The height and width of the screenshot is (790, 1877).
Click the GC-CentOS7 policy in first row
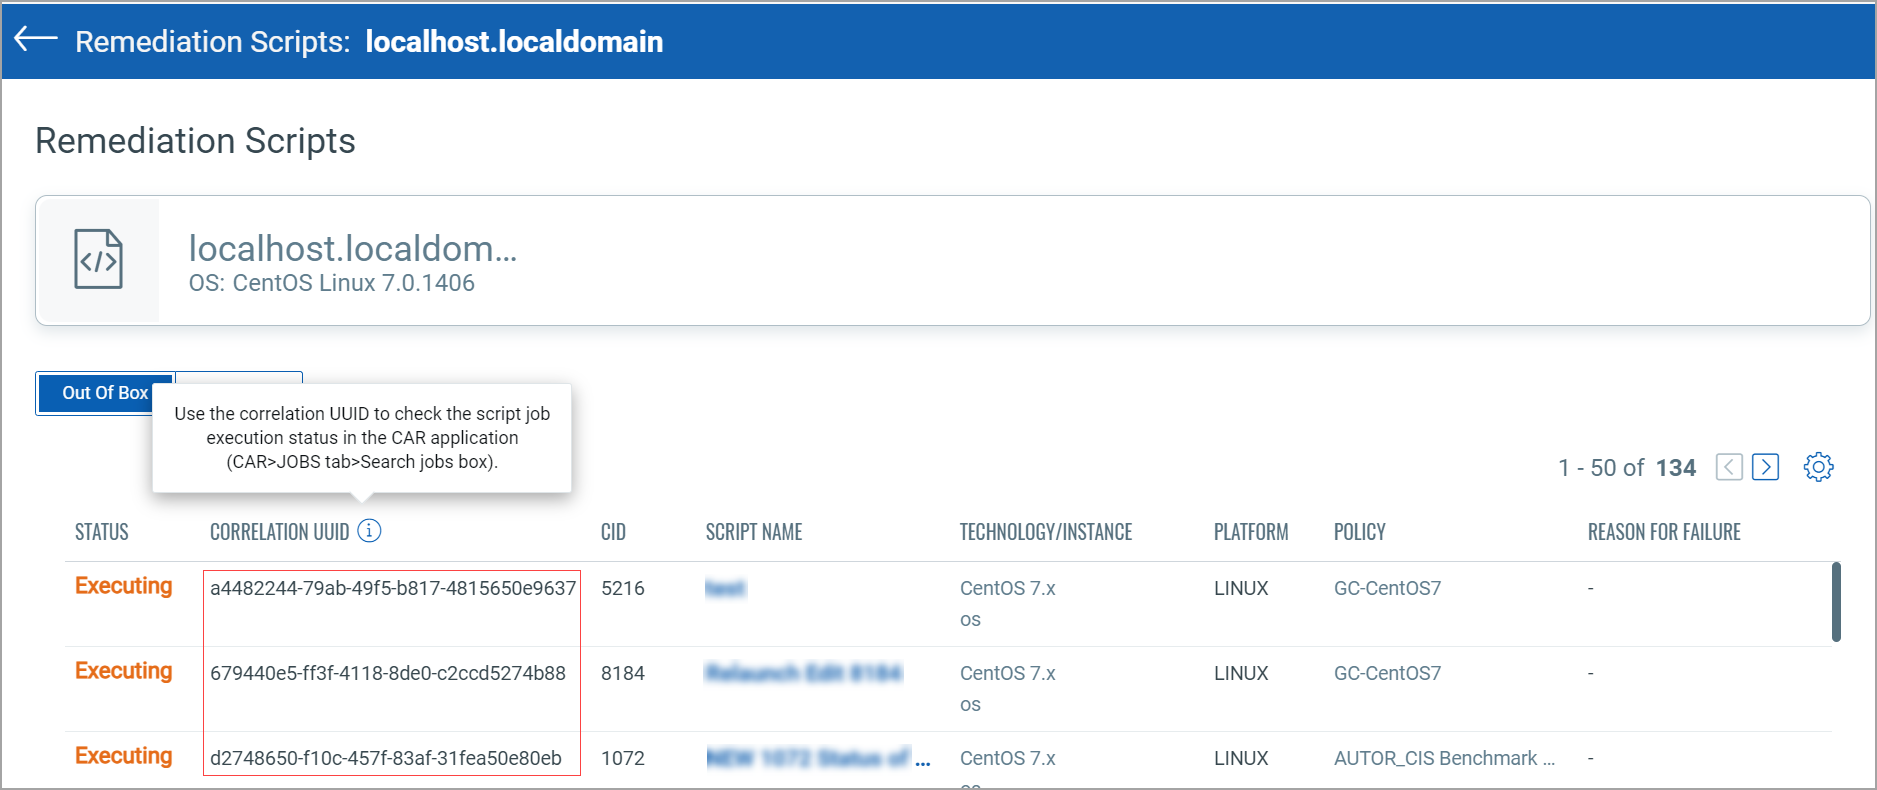tap(1387, 588)
